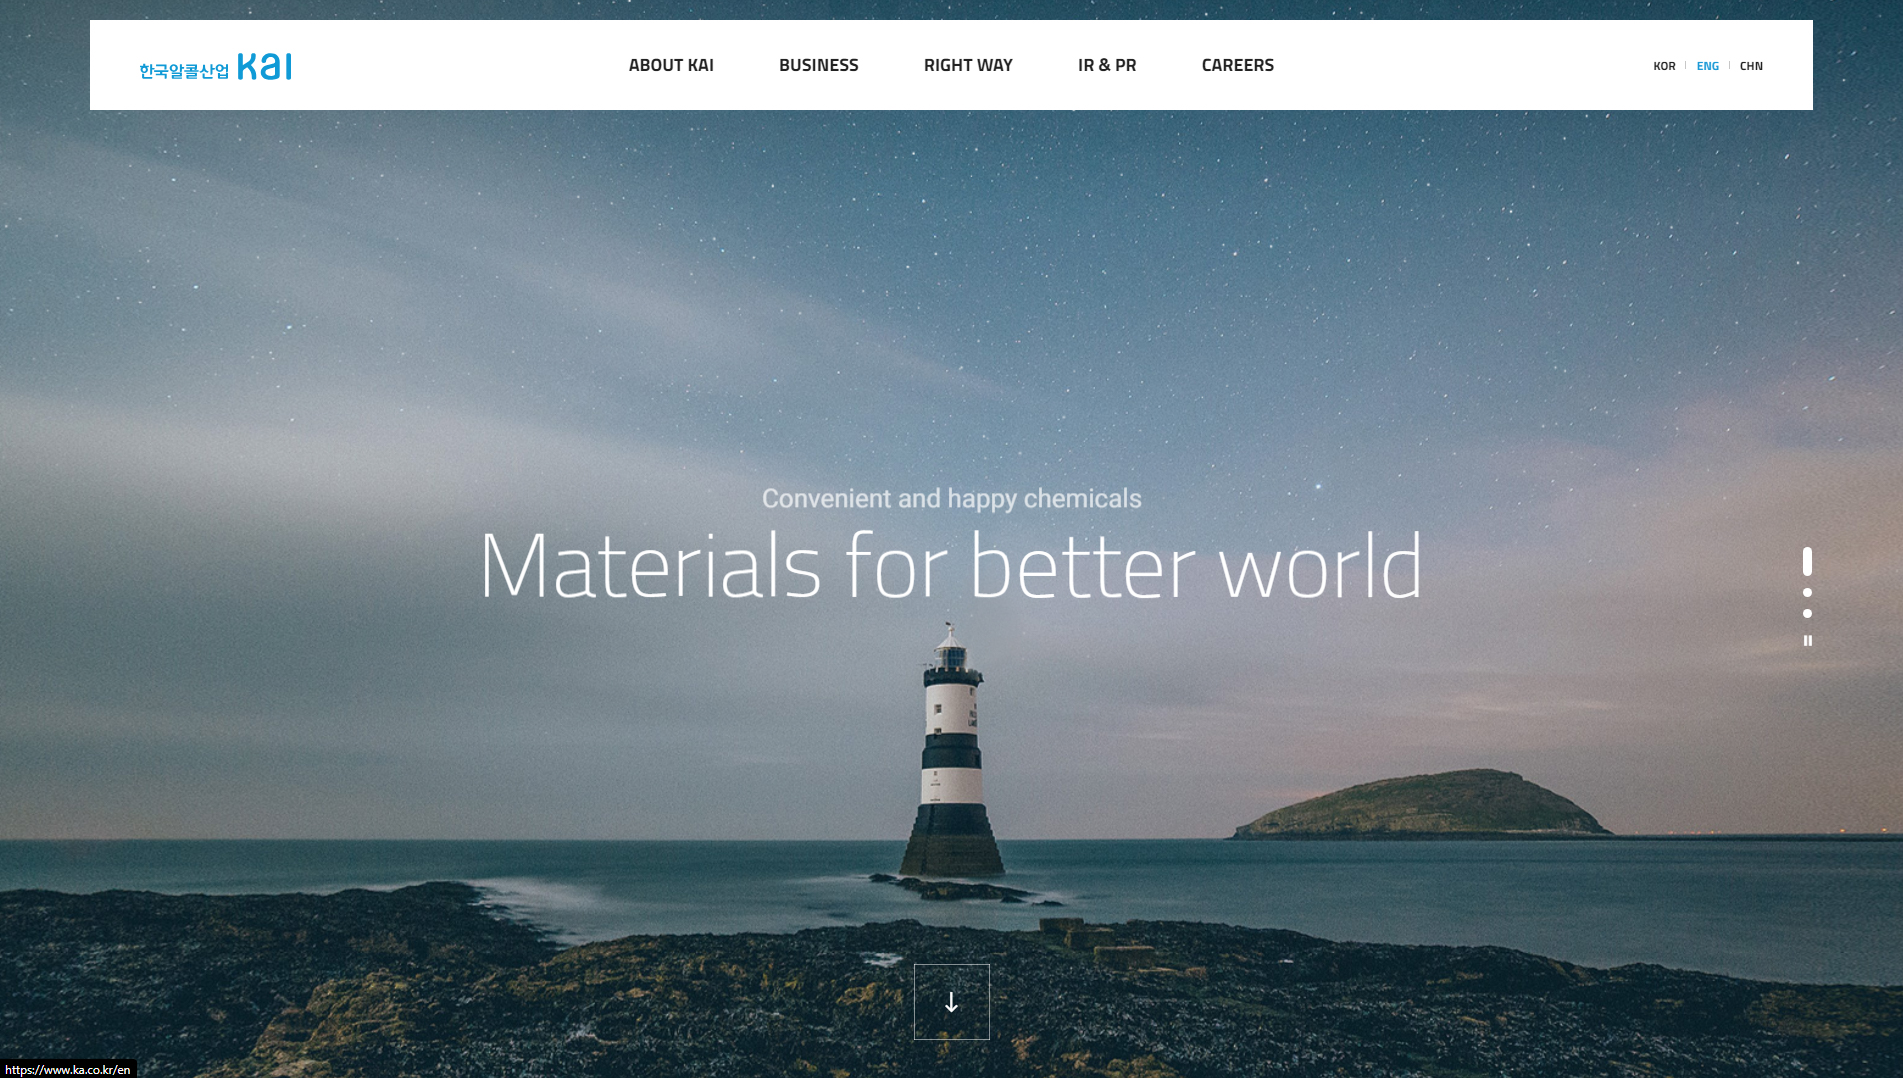Expand the IR & PR menu
Screen dimensions: 1903x1078
1106,65
